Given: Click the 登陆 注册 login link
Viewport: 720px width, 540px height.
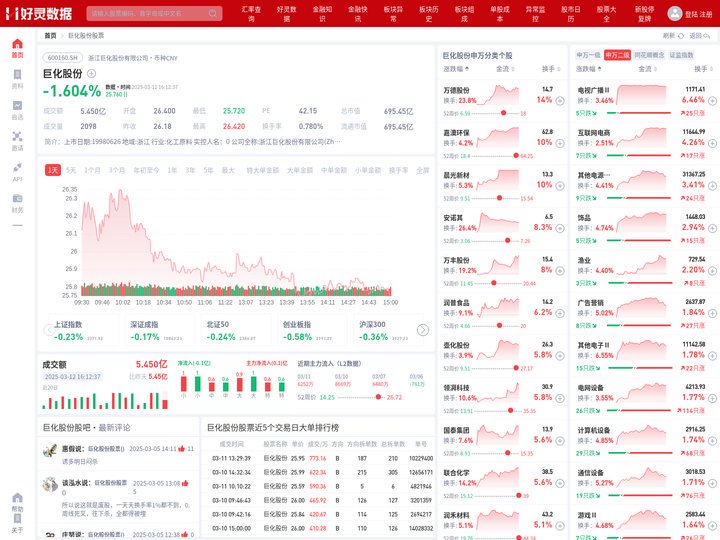Looking at the screenshot, I should tap(698, 14).
